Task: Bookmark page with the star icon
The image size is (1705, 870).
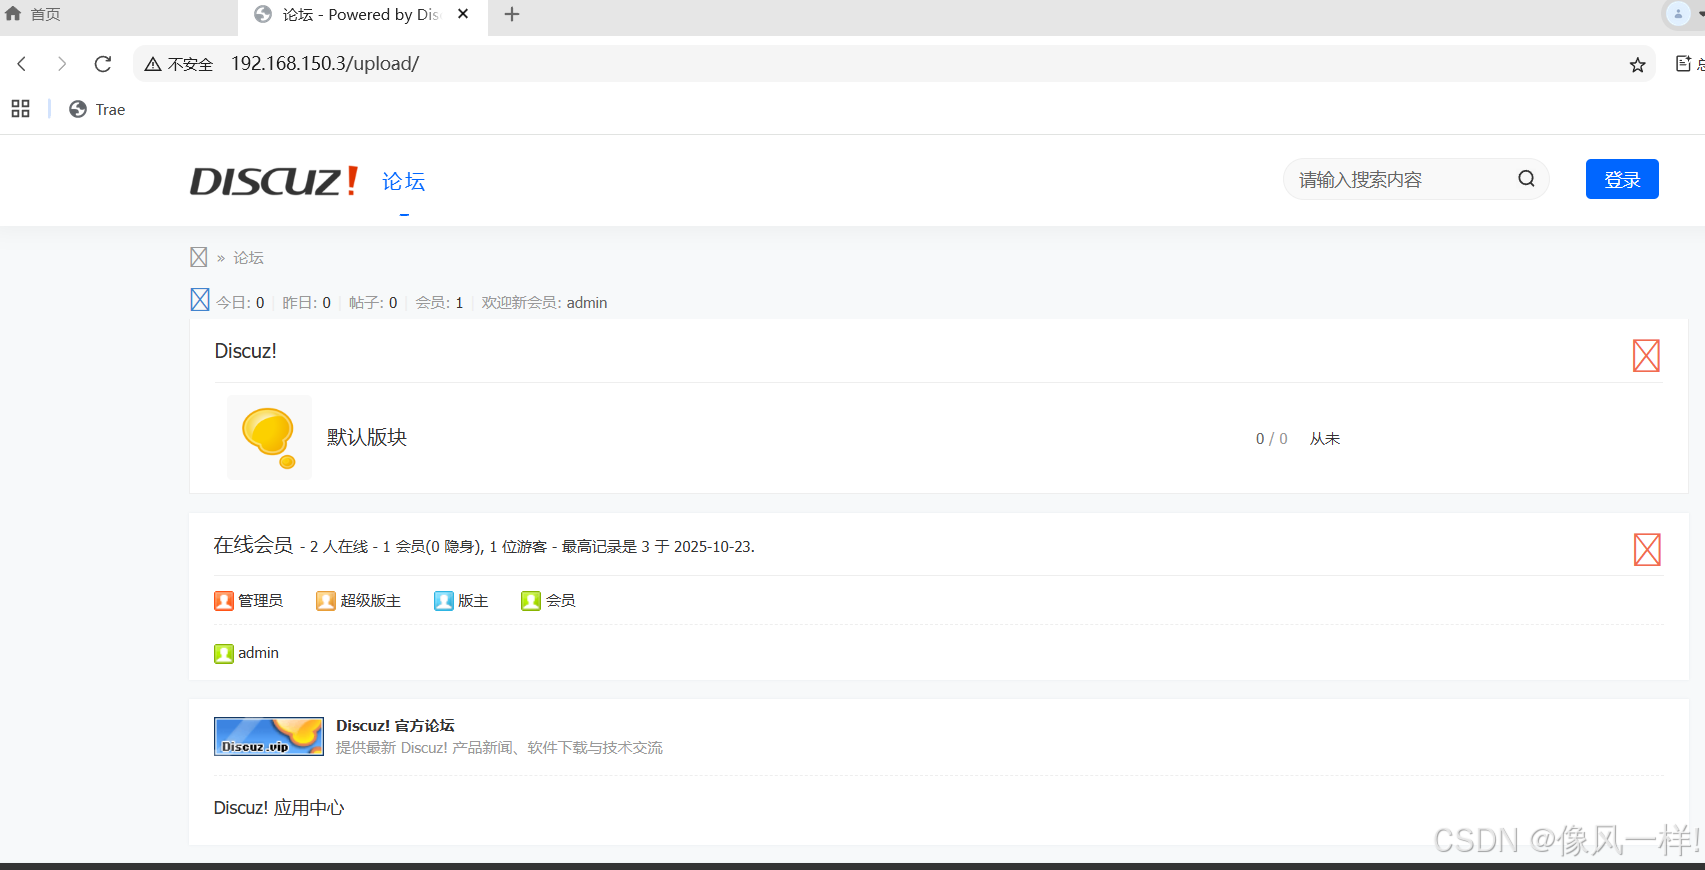Action: coord(1637,65)
